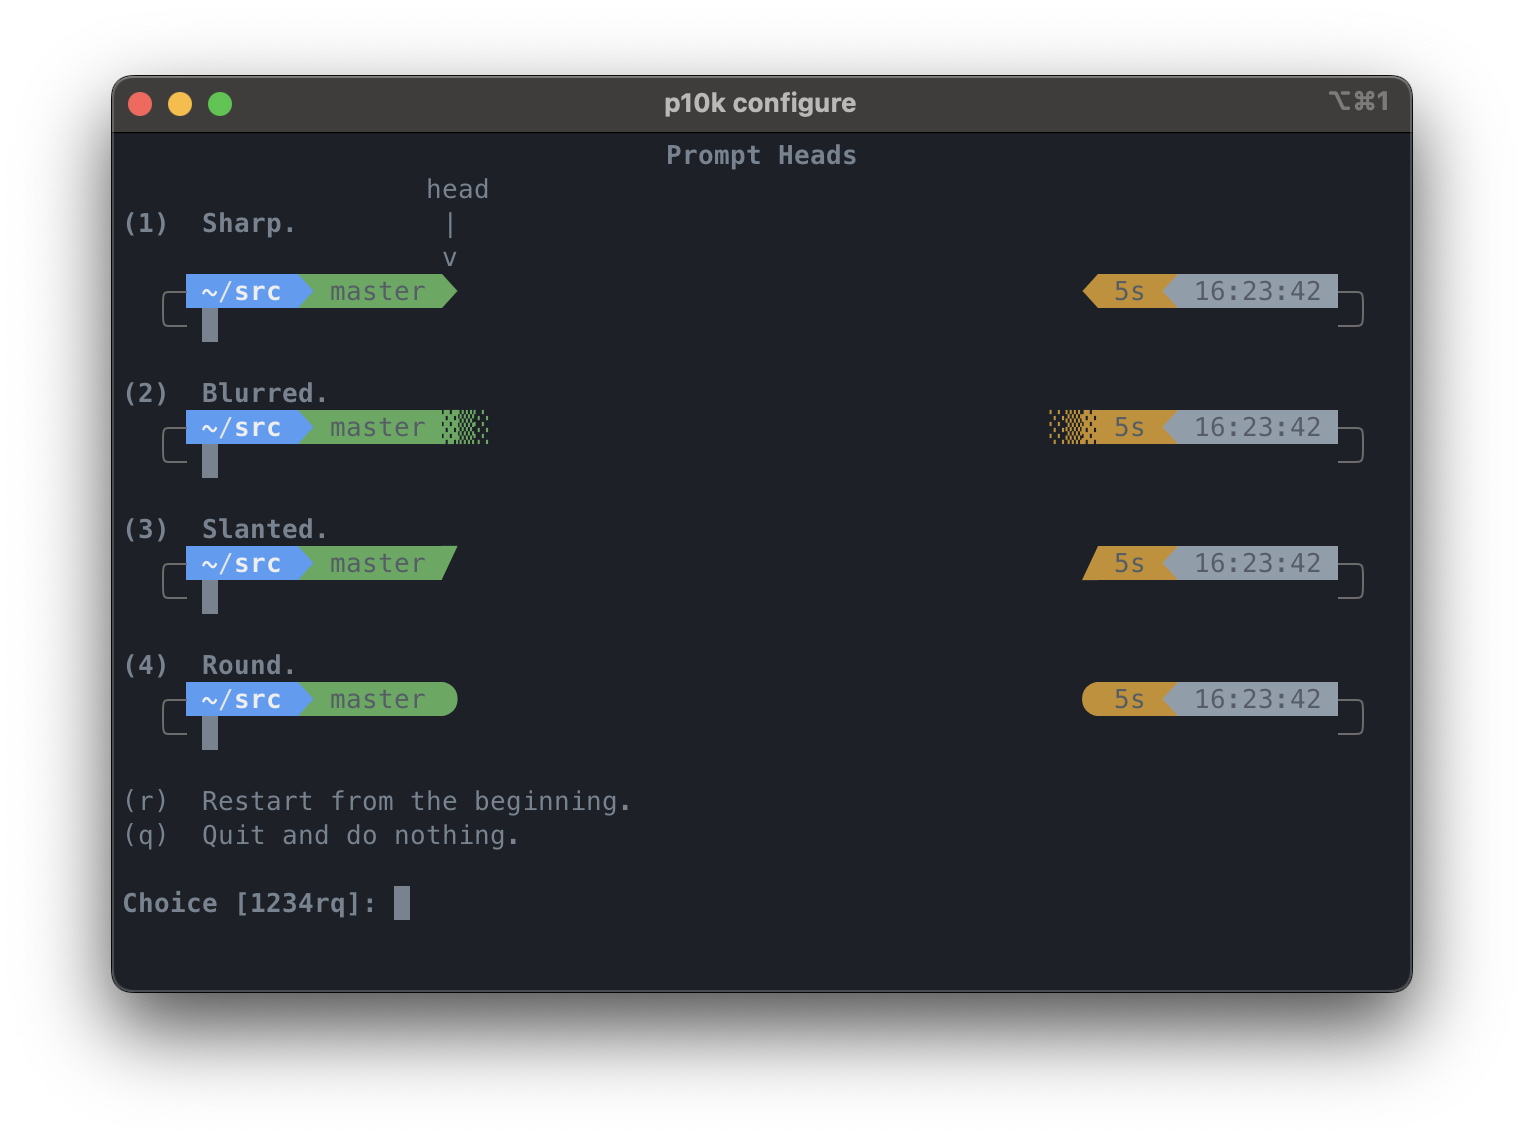1524x1140 pixels.
Task: Click the 'head' annotation label
Action: [458, 189]
